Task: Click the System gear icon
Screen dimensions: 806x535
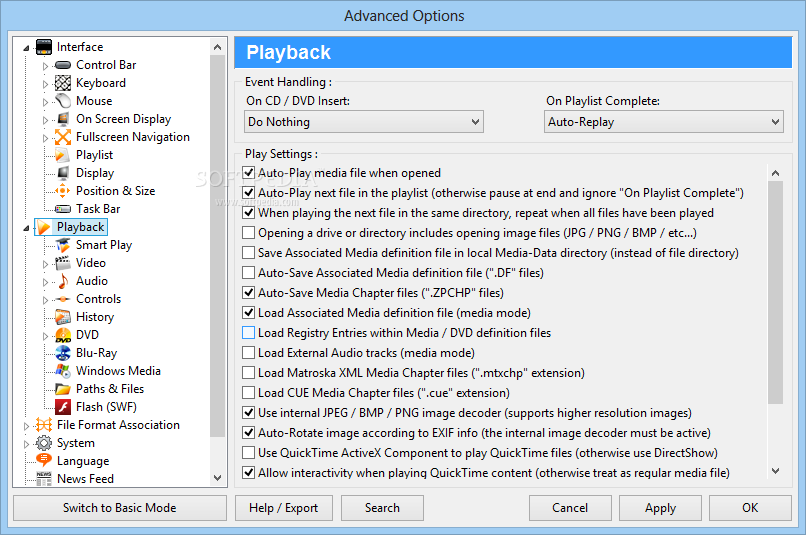Action: [x=44, y=443]
